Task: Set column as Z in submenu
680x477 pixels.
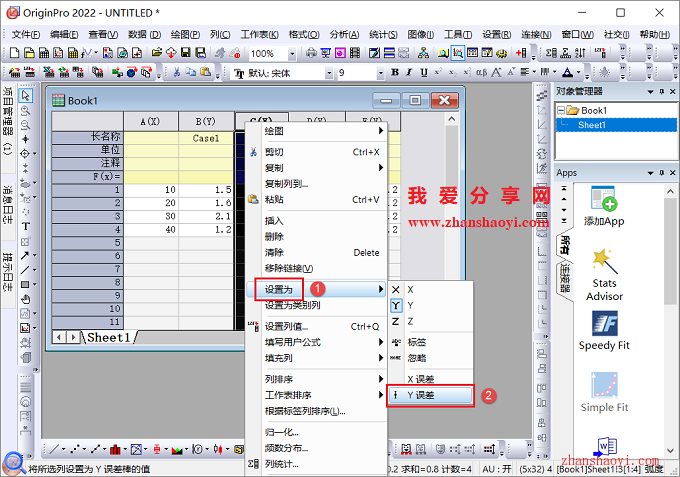Action: [x=430, y=321]
